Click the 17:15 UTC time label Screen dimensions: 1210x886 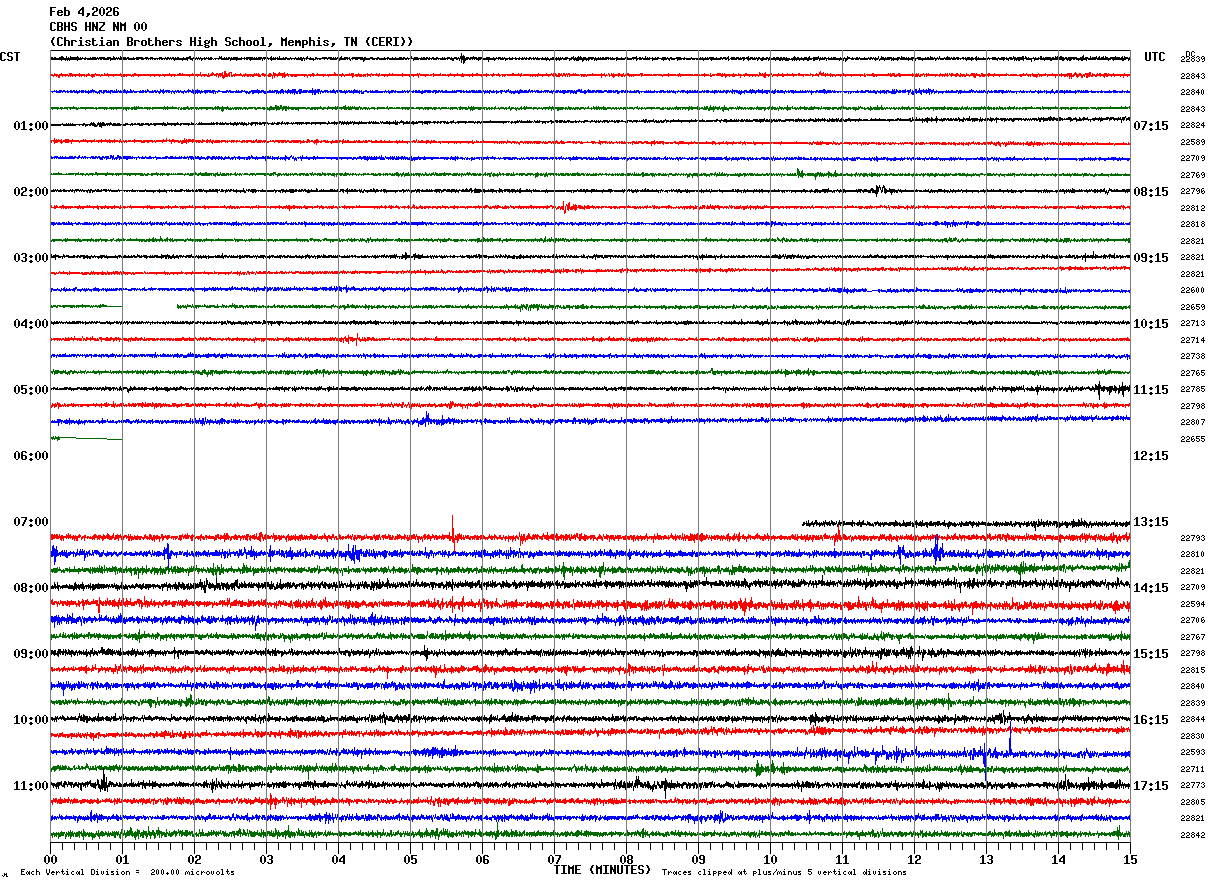click(x=1151, y=786)
